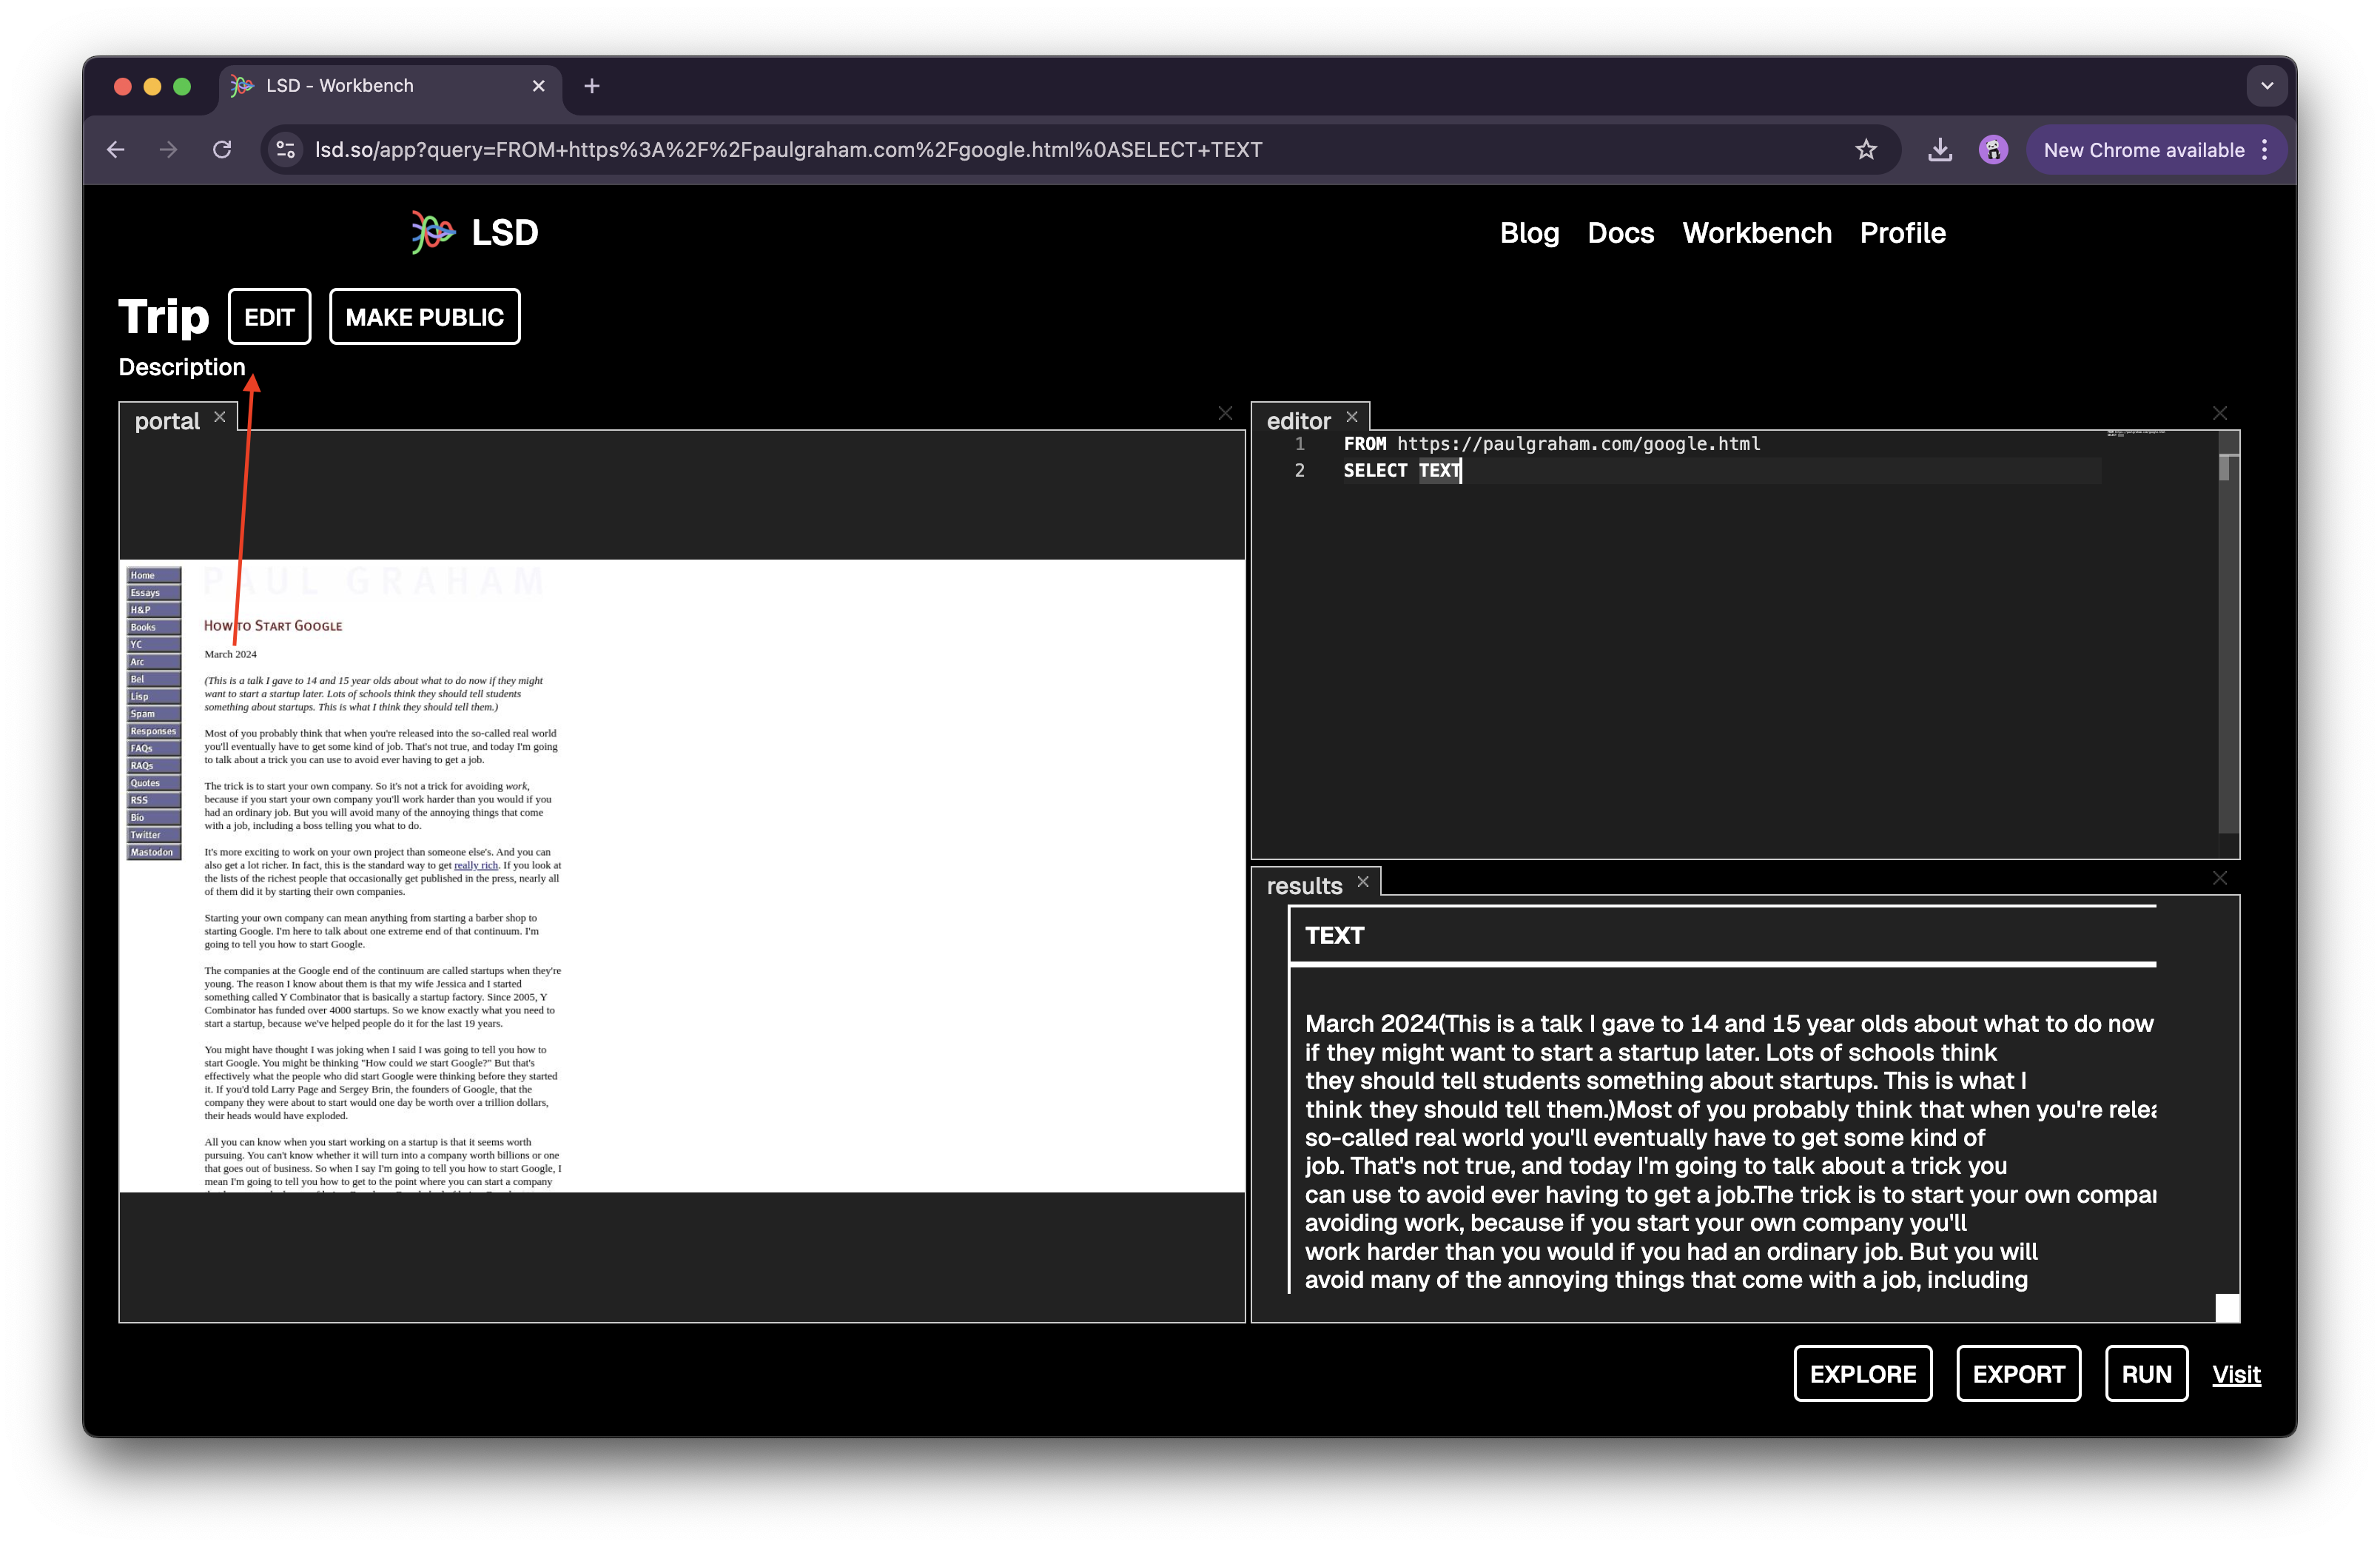2380x1547 pixels.
Task: Select the Docs menu item
Action: click(x=1618, y=232)
